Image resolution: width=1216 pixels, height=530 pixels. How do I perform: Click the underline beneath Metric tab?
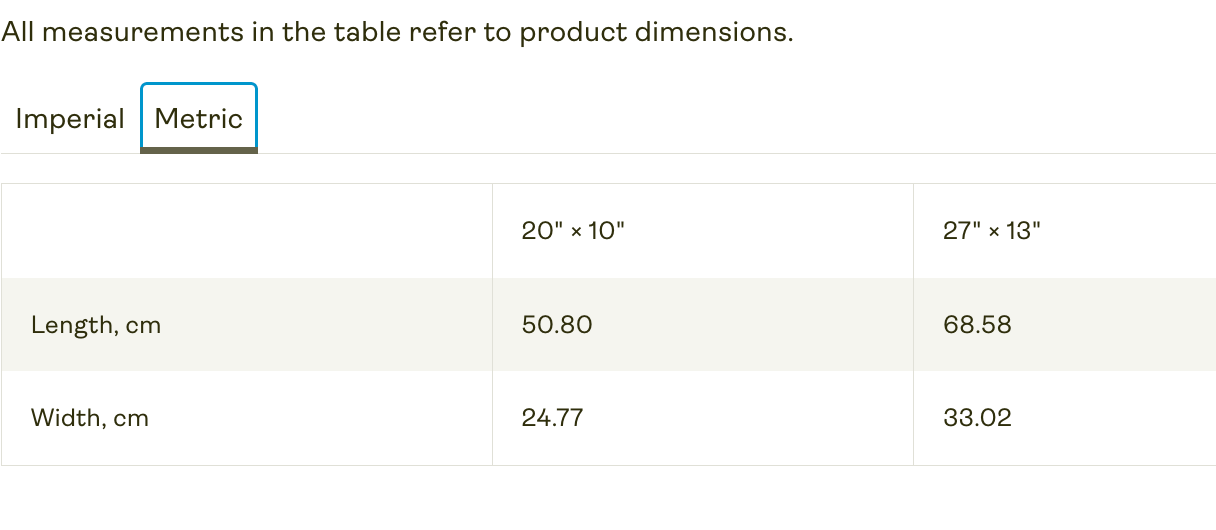point(199,150)
